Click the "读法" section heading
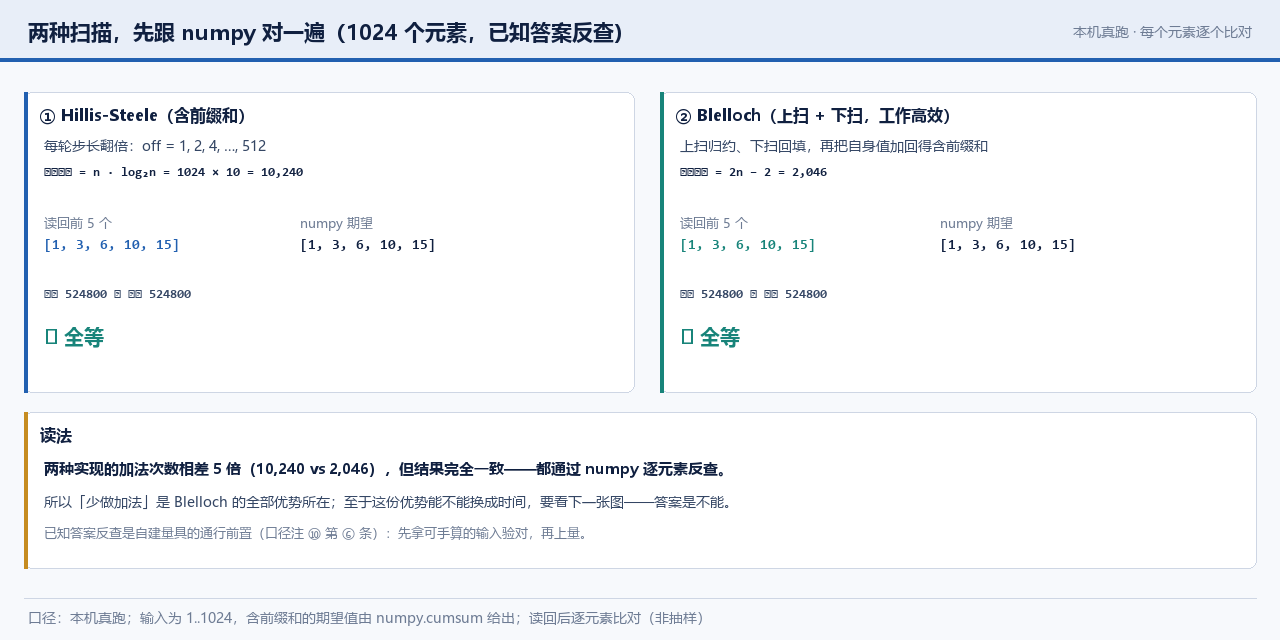 click(56, 436)
